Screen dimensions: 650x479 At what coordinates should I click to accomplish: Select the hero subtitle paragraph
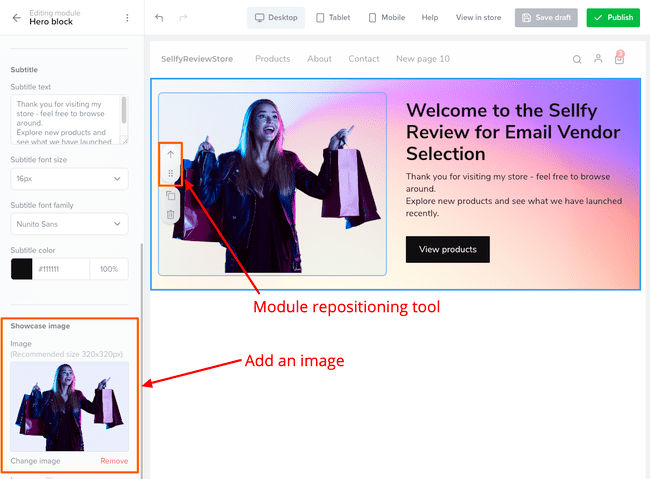click(x=514, y=195)
